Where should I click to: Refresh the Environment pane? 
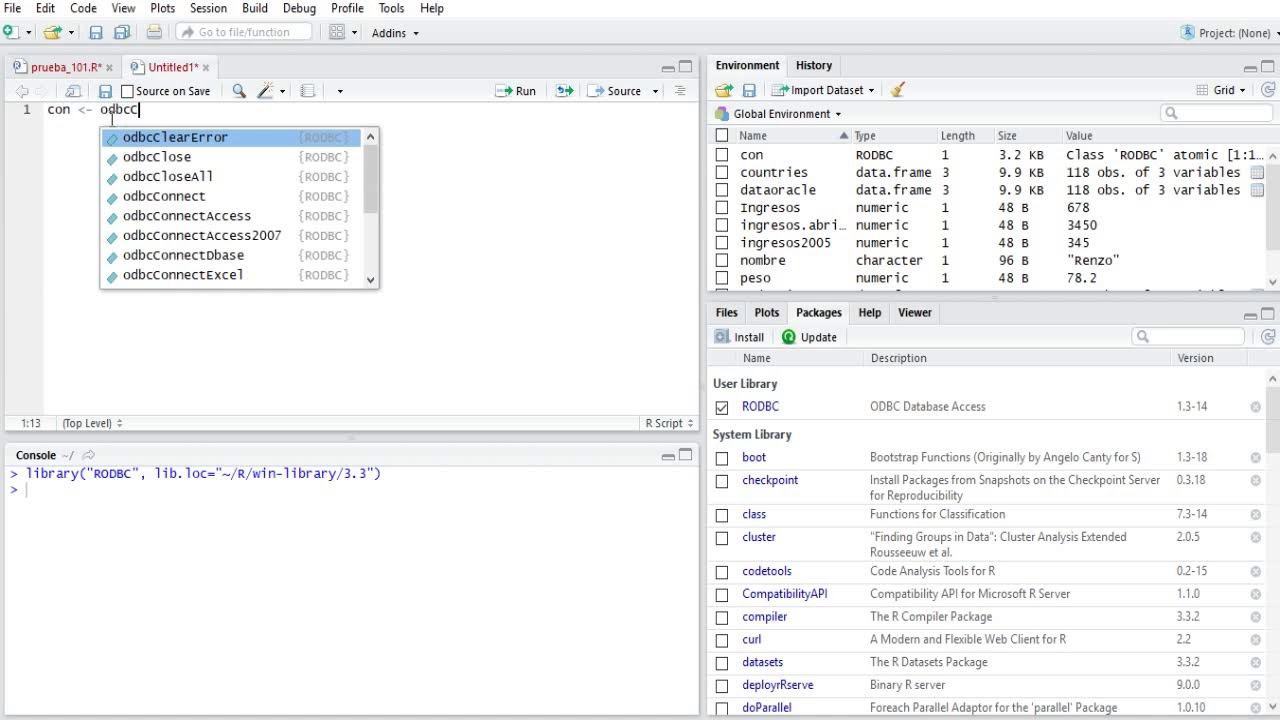point(1268,90)
